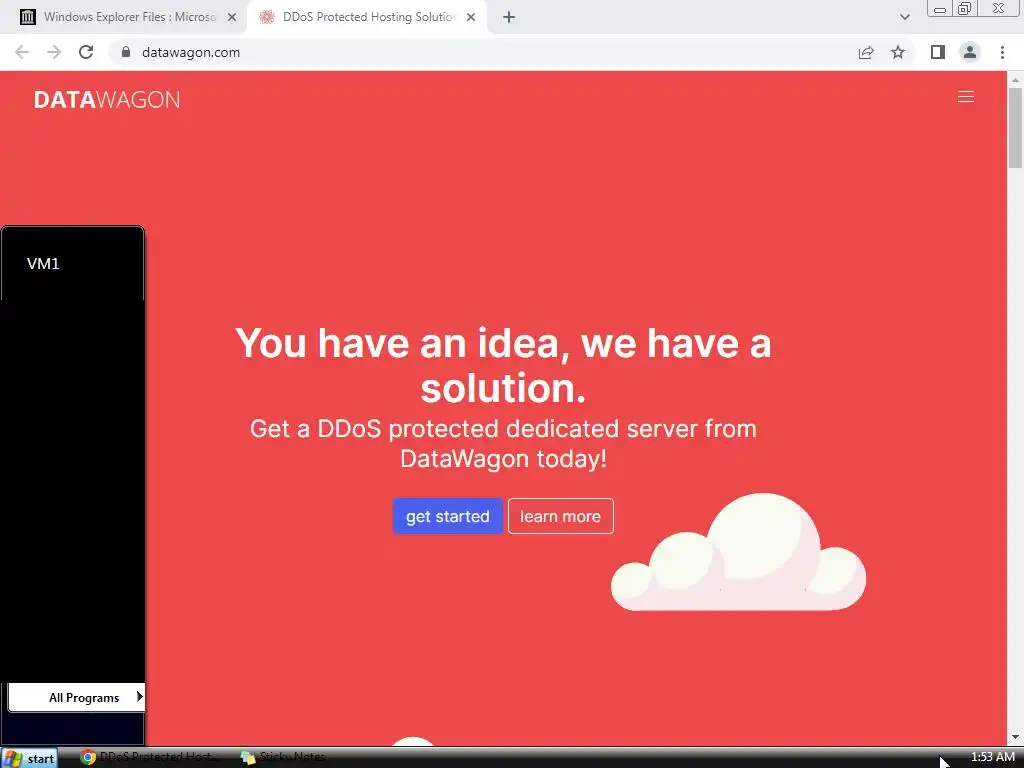
Task: Click the padlock site info icon
Action: 126,52
